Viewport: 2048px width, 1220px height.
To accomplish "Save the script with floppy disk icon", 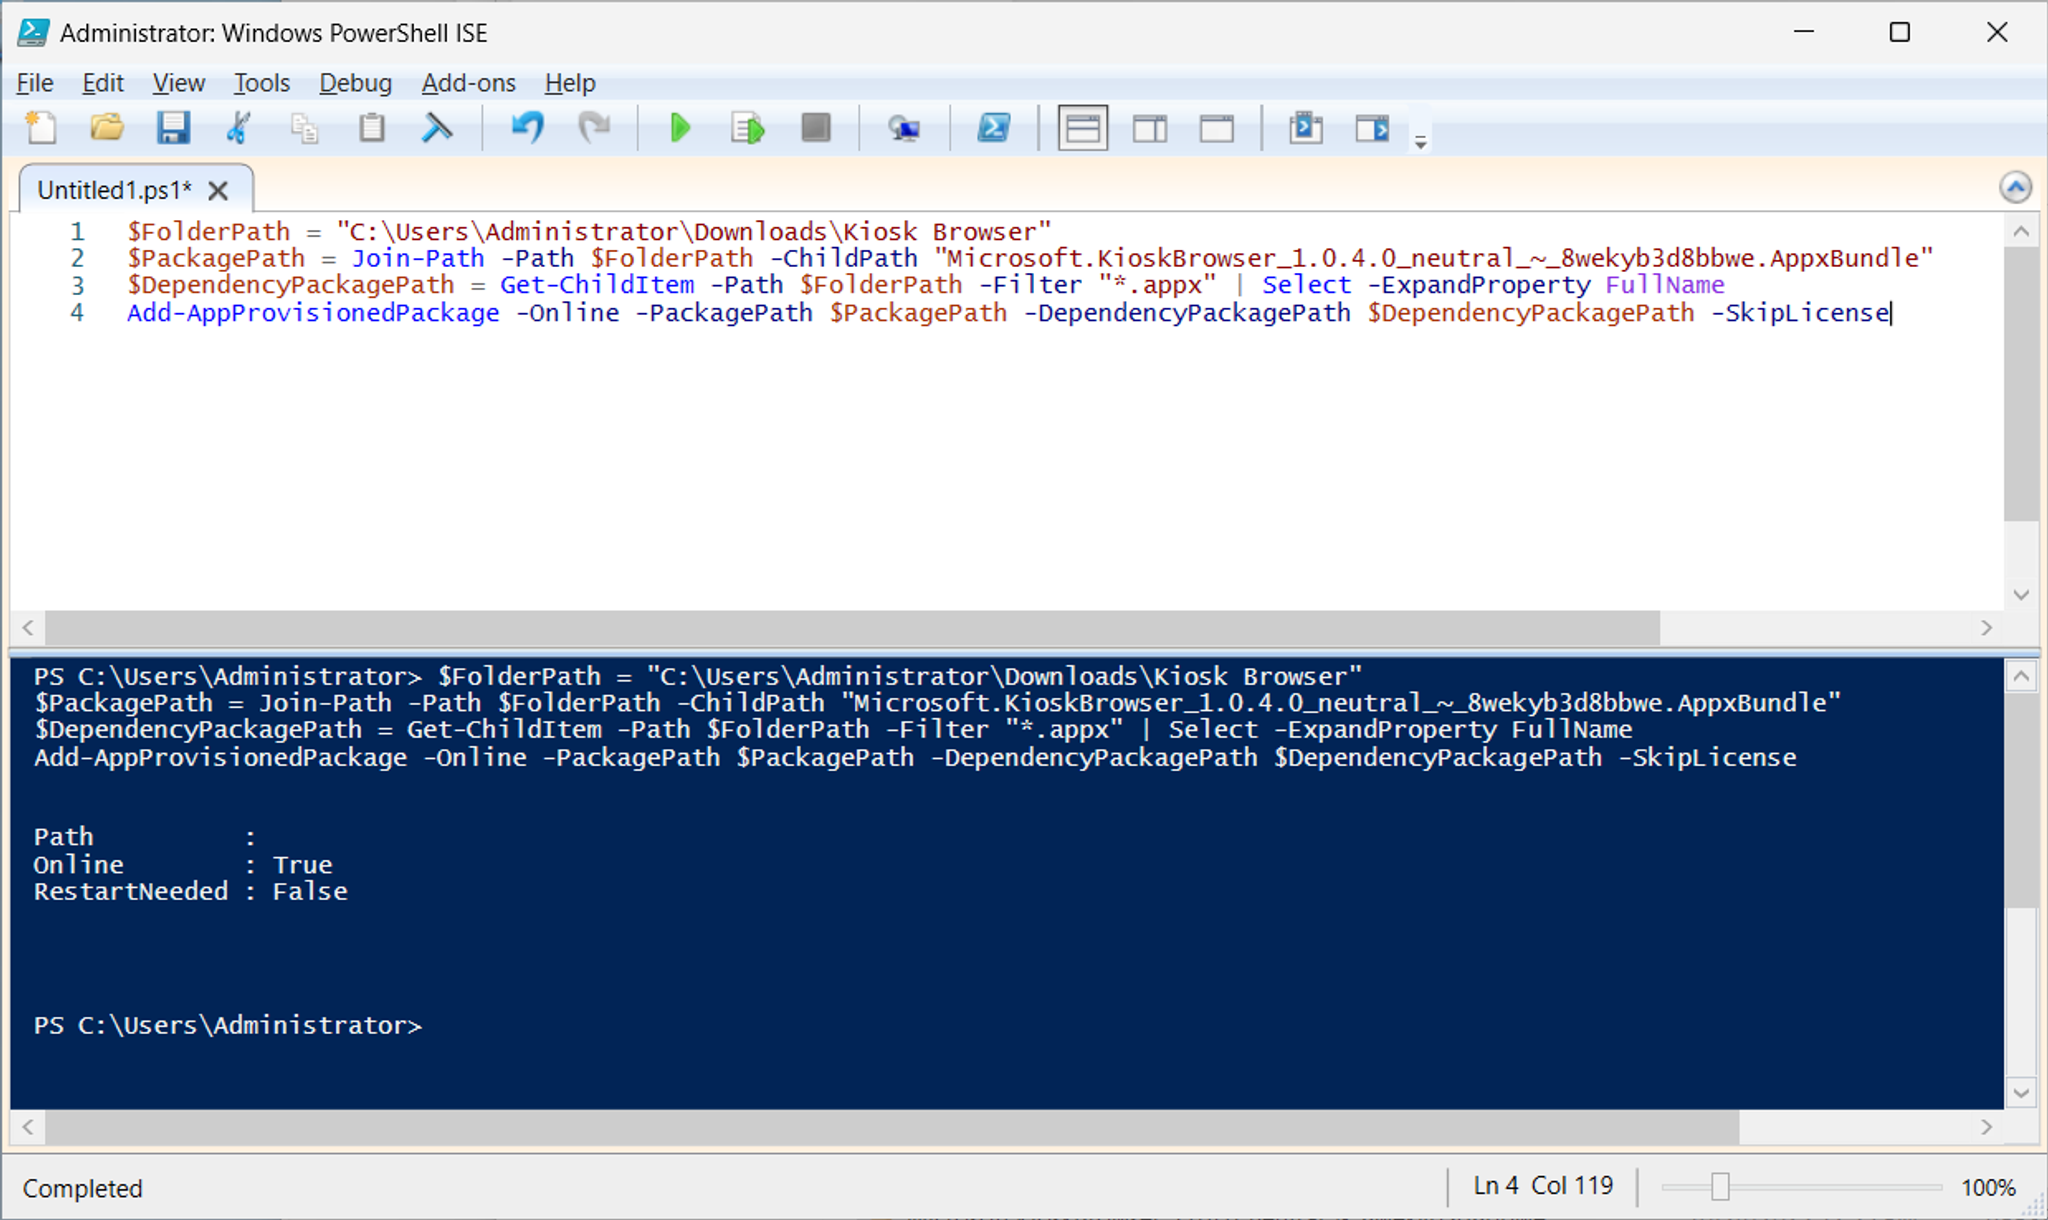I will 173,128.
